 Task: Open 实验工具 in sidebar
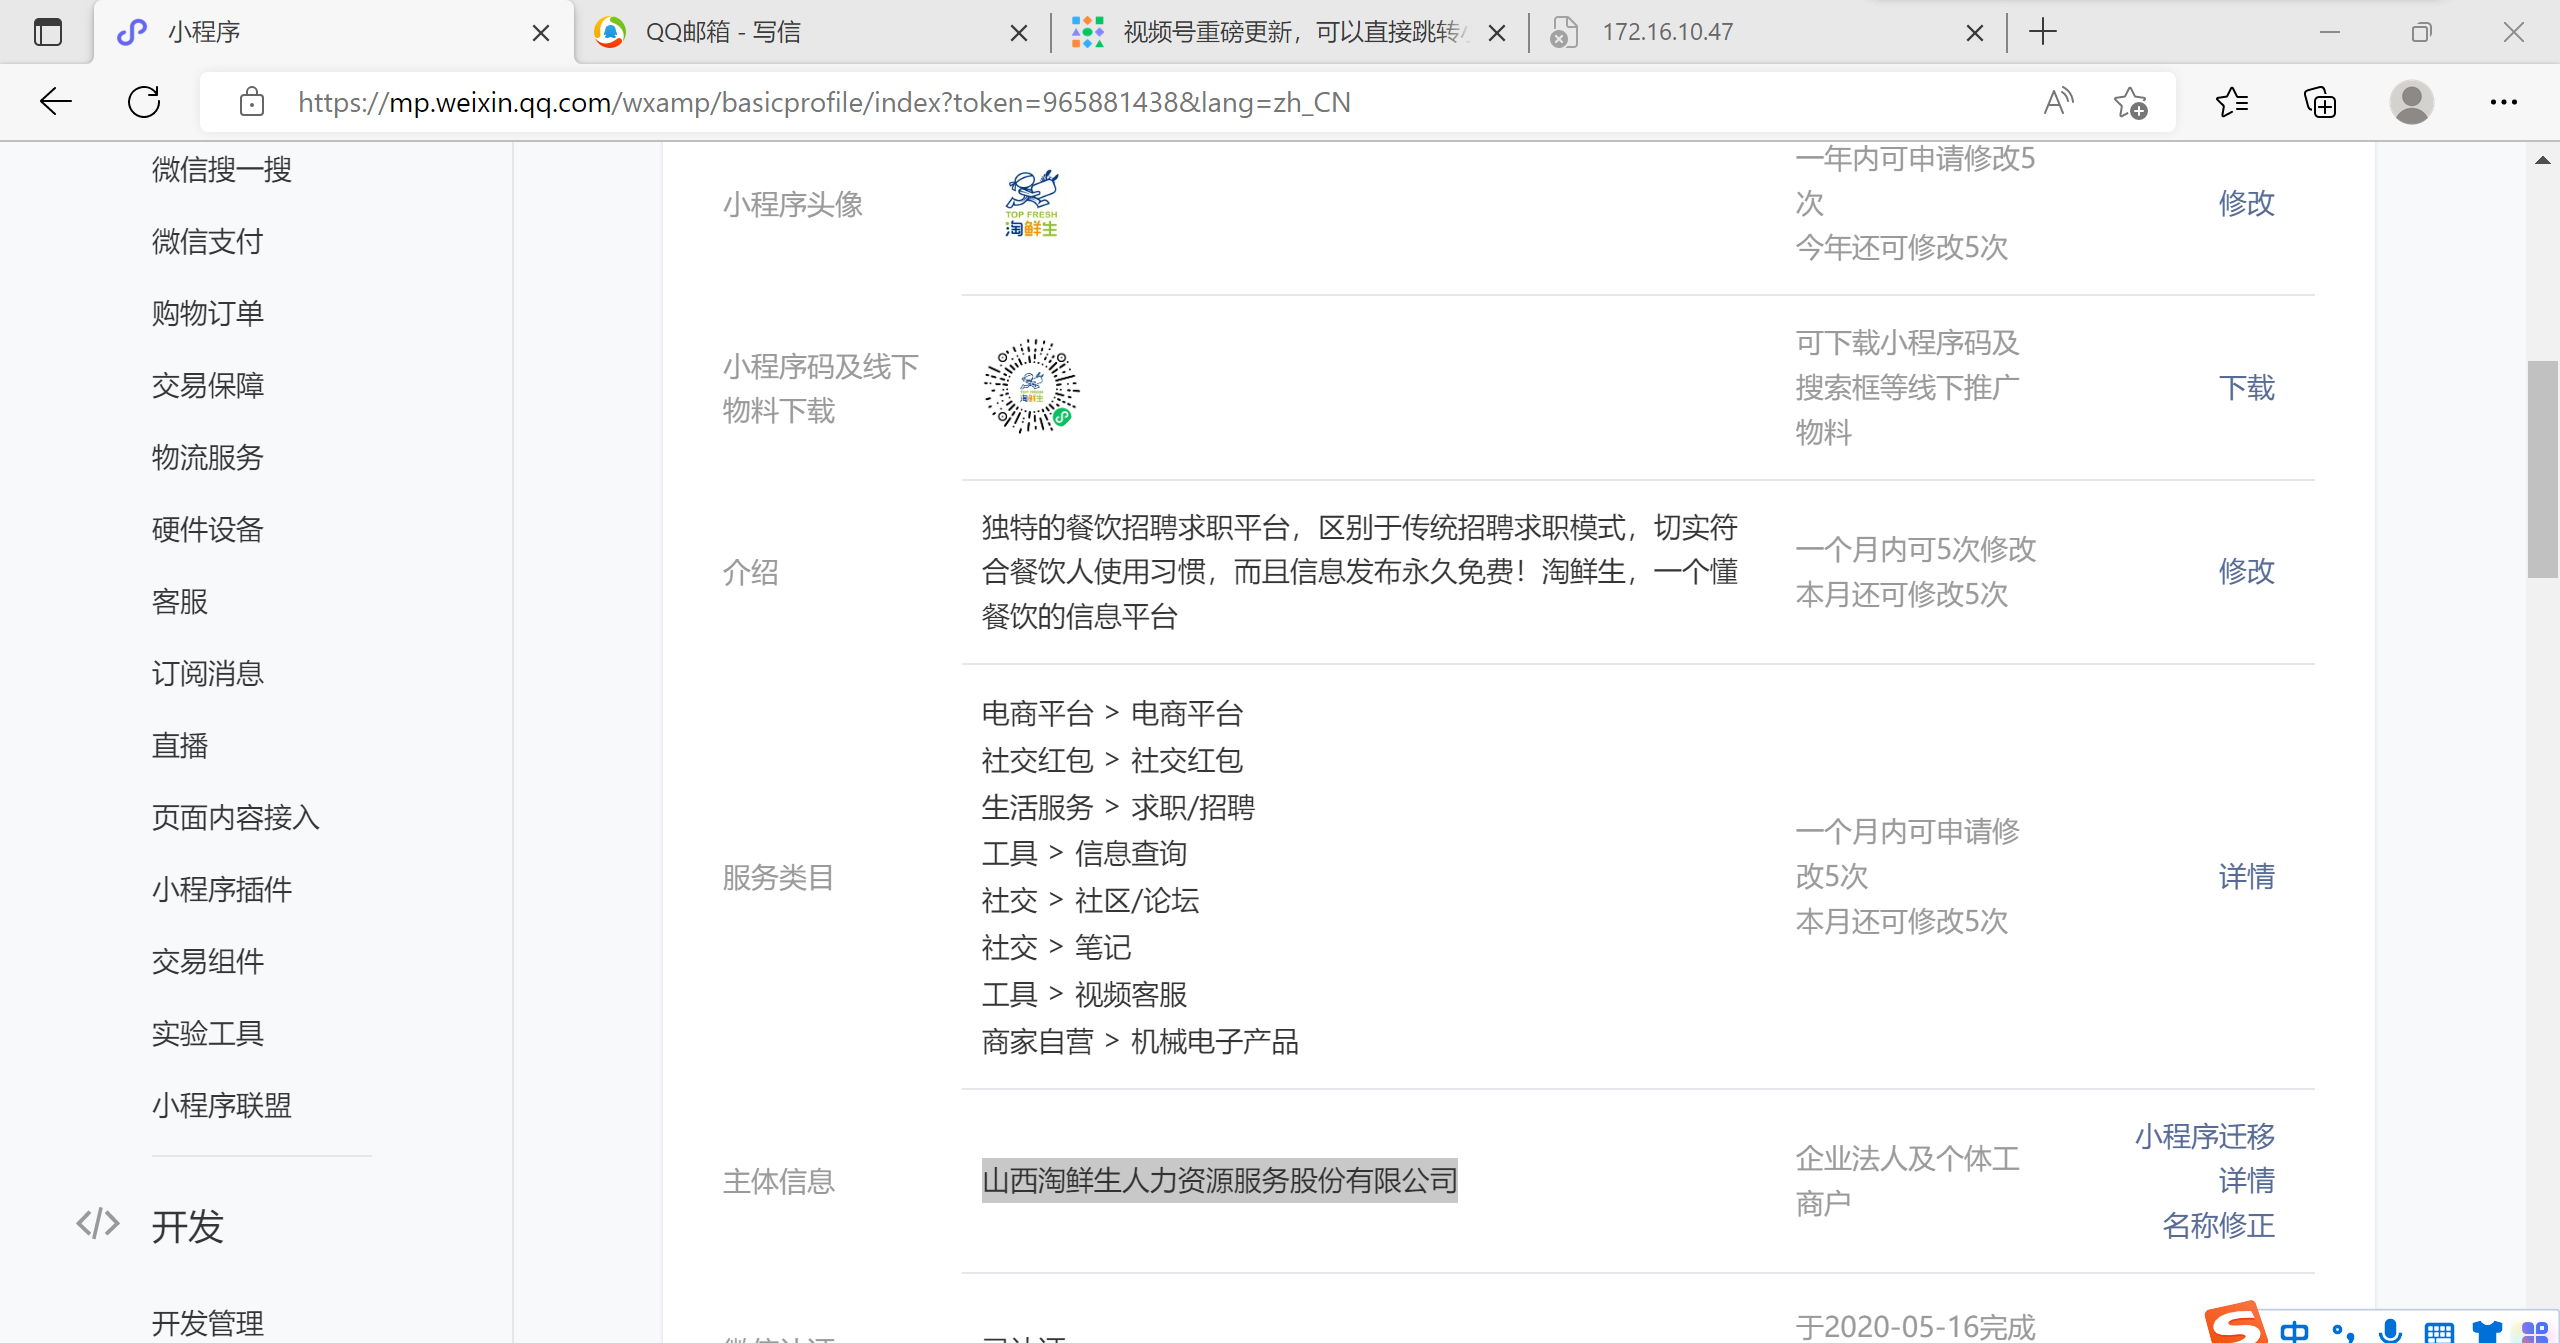pos(208,1033)
